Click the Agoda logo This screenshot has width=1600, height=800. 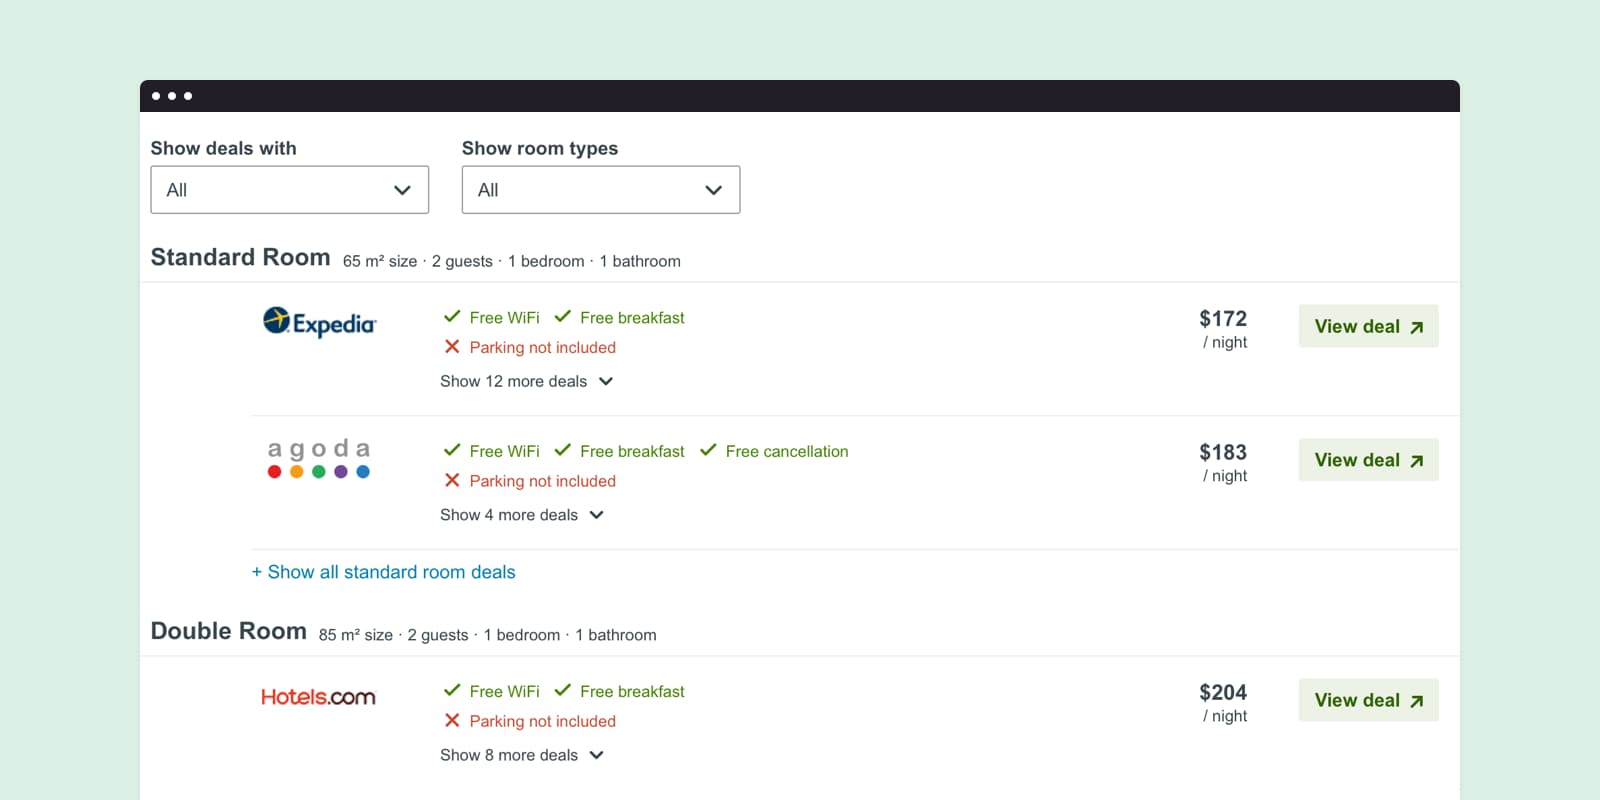[x=319, y=458]
